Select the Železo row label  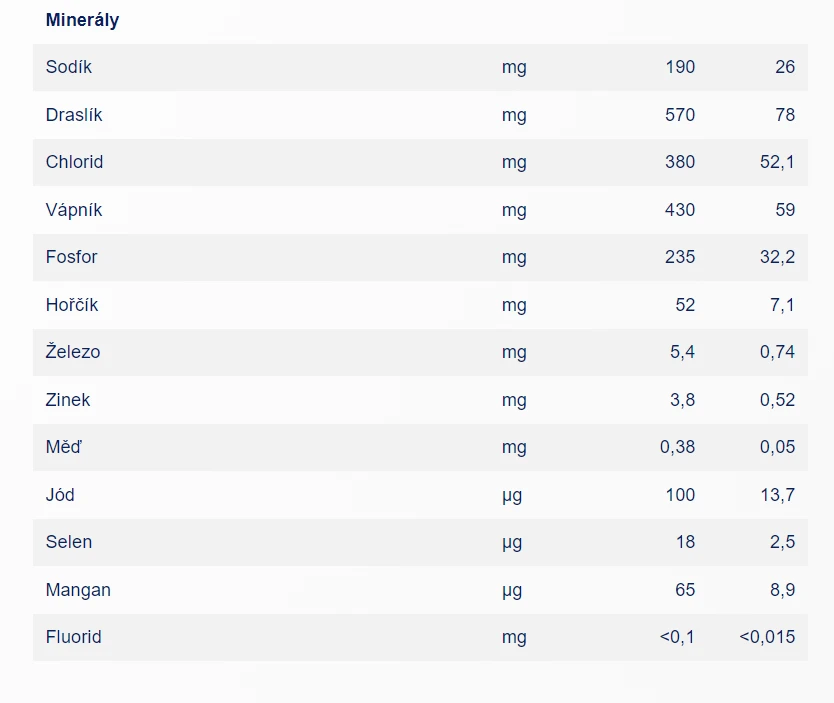73,352
